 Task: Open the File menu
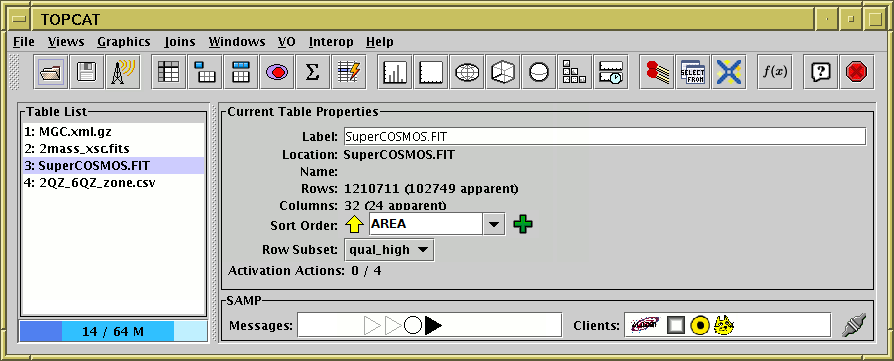tap(23, 42)
